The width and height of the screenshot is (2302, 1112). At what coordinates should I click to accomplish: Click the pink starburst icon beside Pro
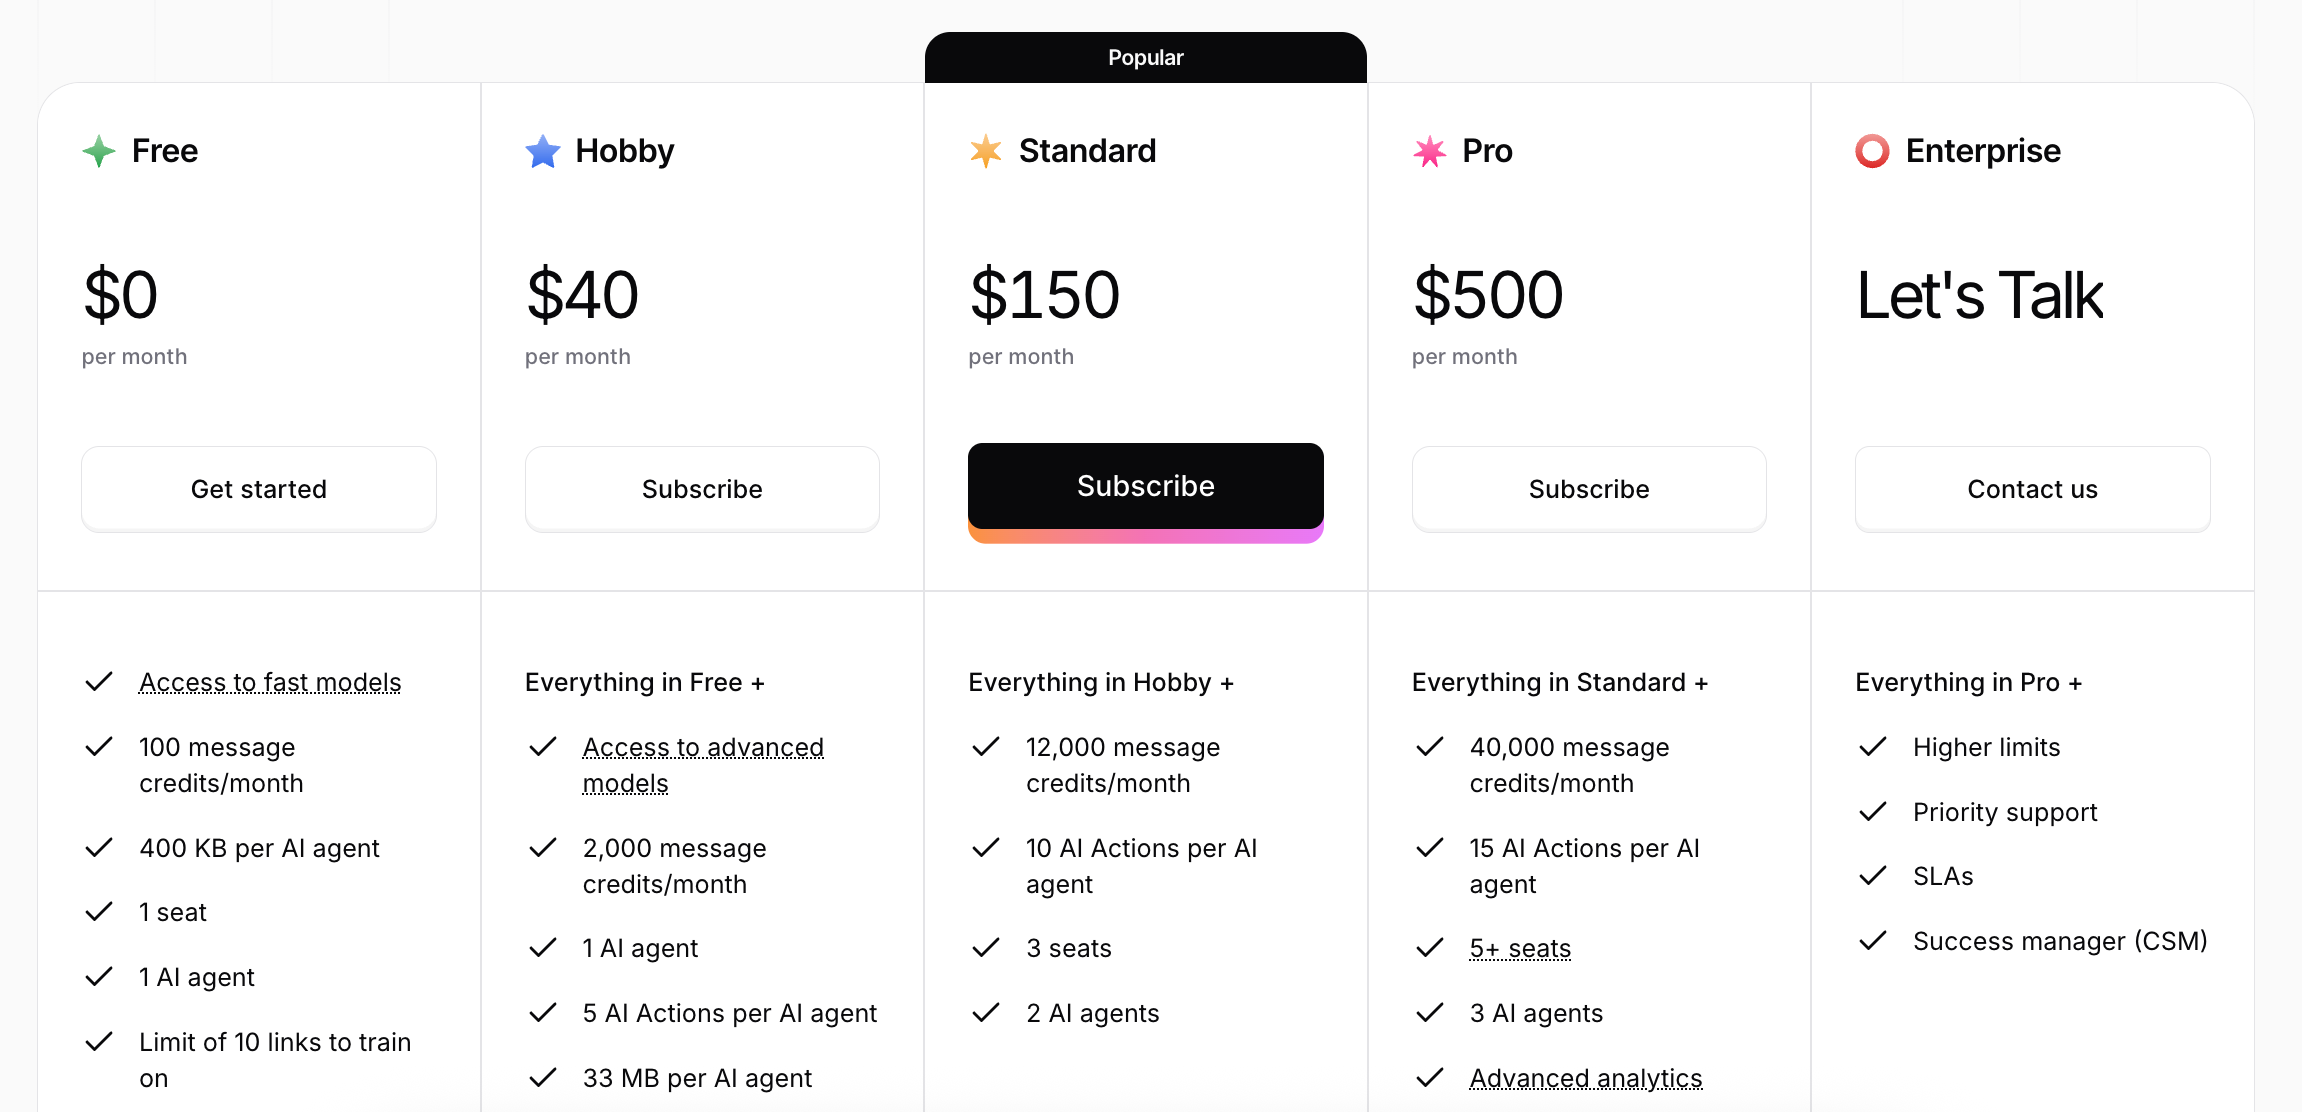coord(1430,151)
